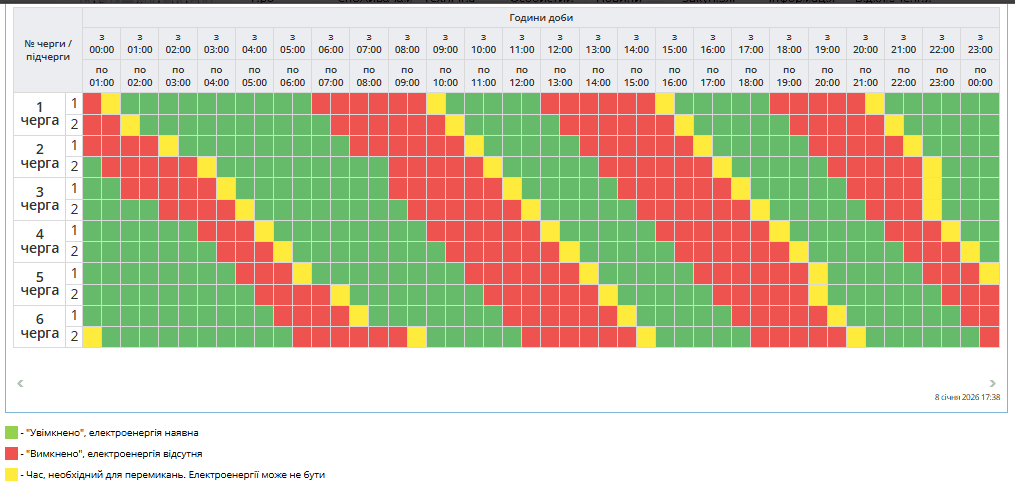Click the 'Увімкнено, електроенергія наявна' legend text

click(x=112, y=433)
